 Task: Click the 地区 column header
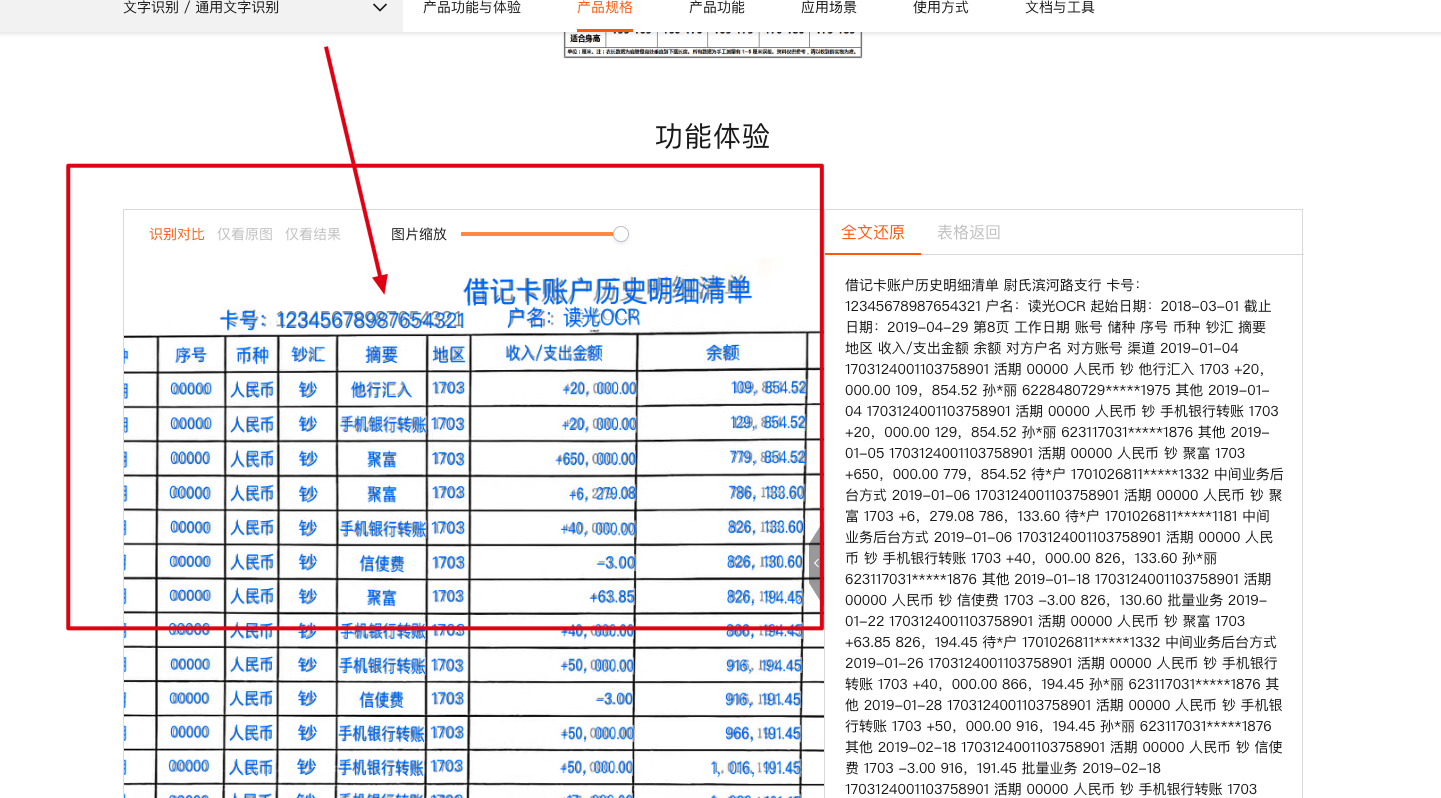coord(448,354)
